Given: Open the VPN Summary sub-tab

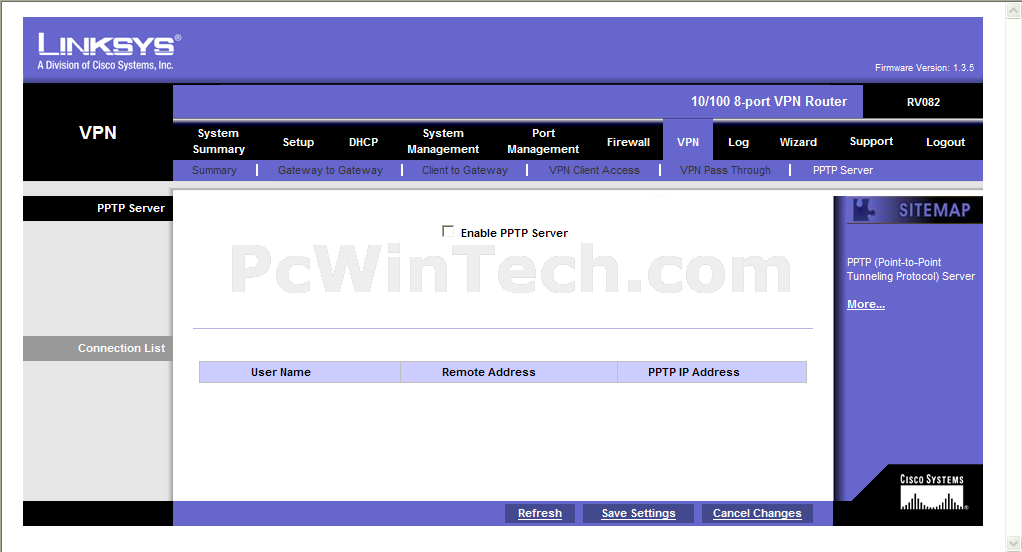Looking at the screenshot, I should (x=214, y=170).
